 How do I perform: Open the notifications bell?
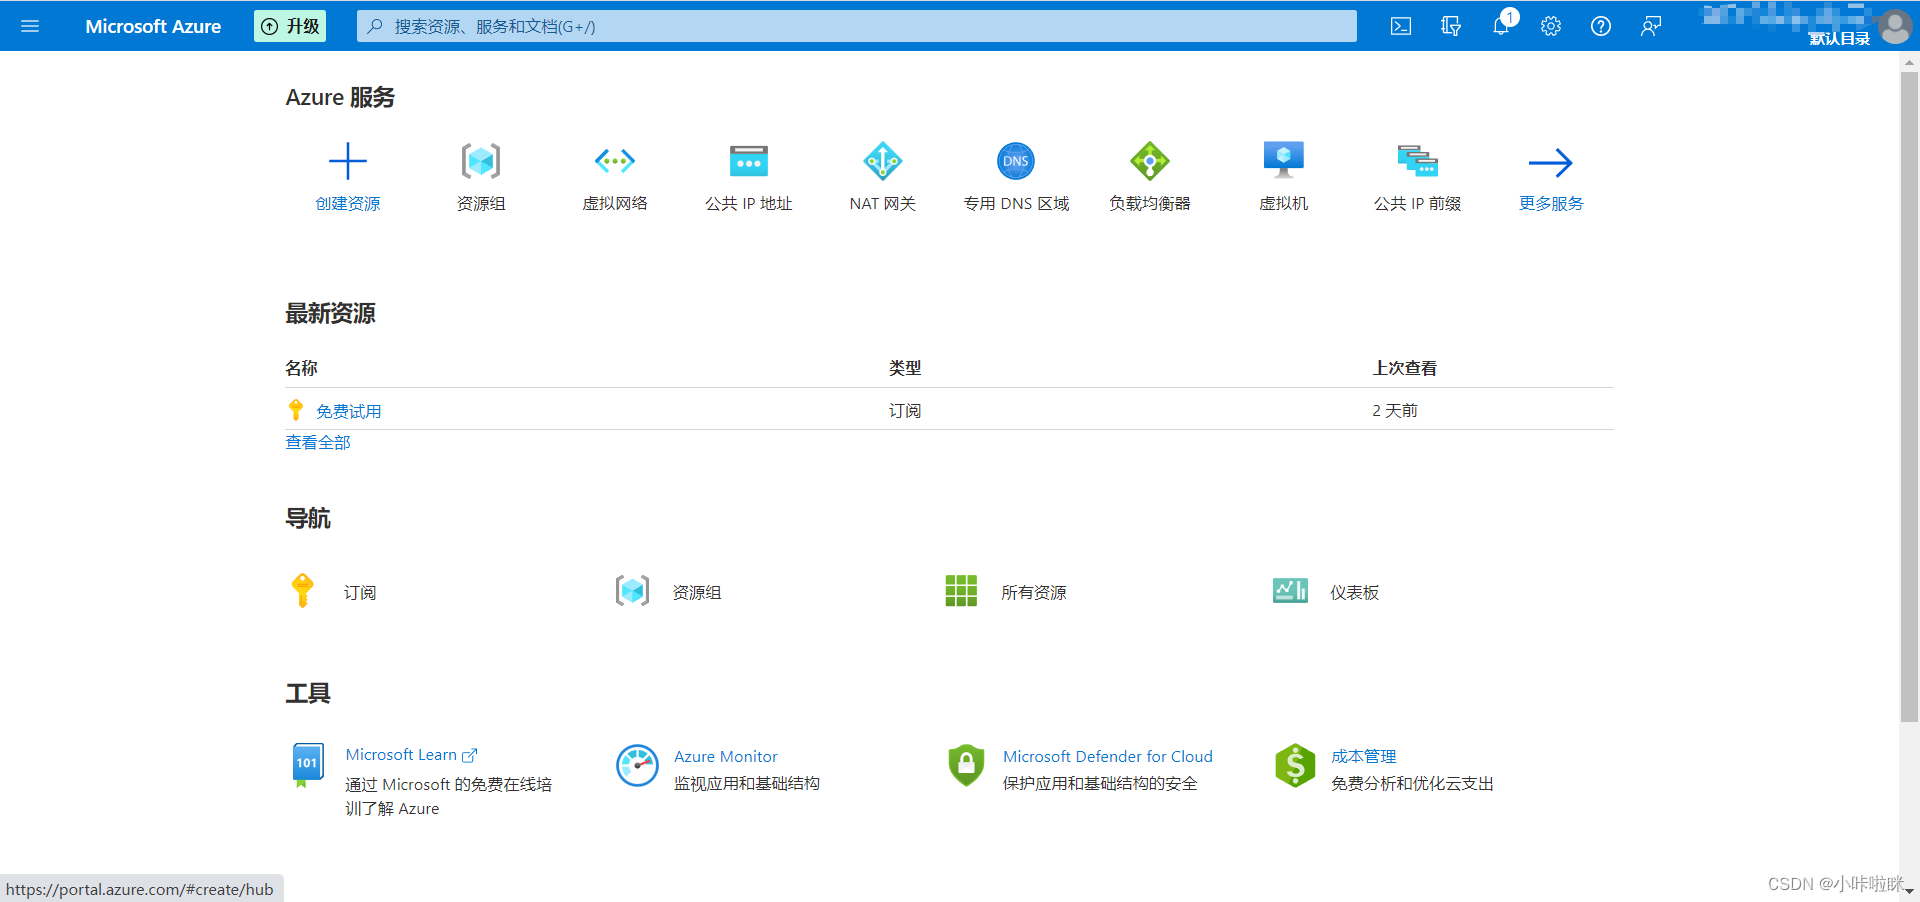click(1501, 26)
